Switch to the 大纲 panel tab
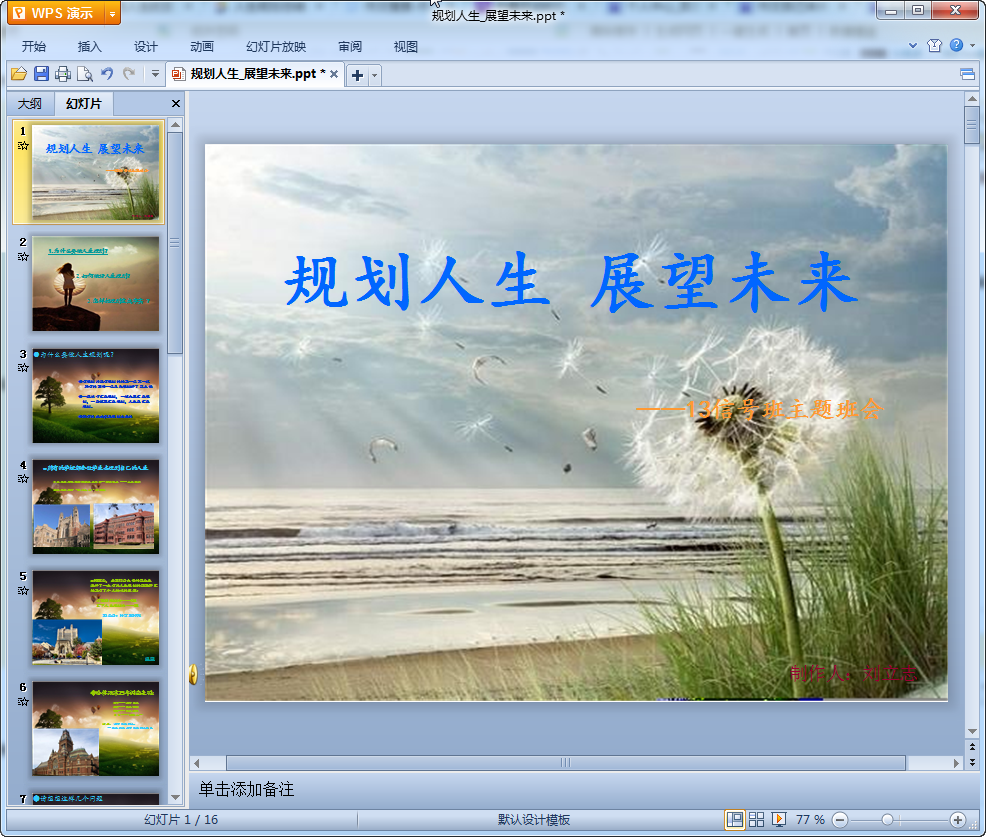This screenshot has height=837, width=986. [30, 104]
